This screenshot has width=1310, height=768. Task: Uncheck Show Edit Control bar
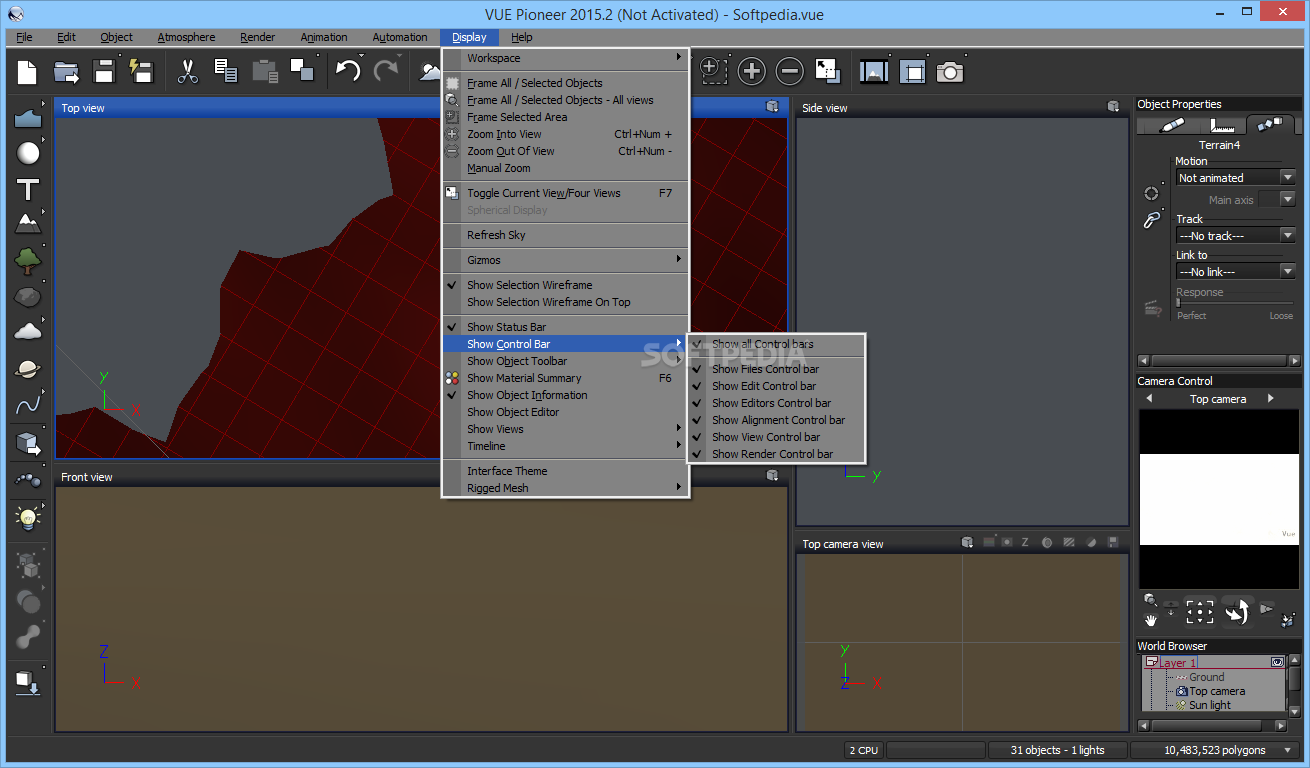pos(776,386)
